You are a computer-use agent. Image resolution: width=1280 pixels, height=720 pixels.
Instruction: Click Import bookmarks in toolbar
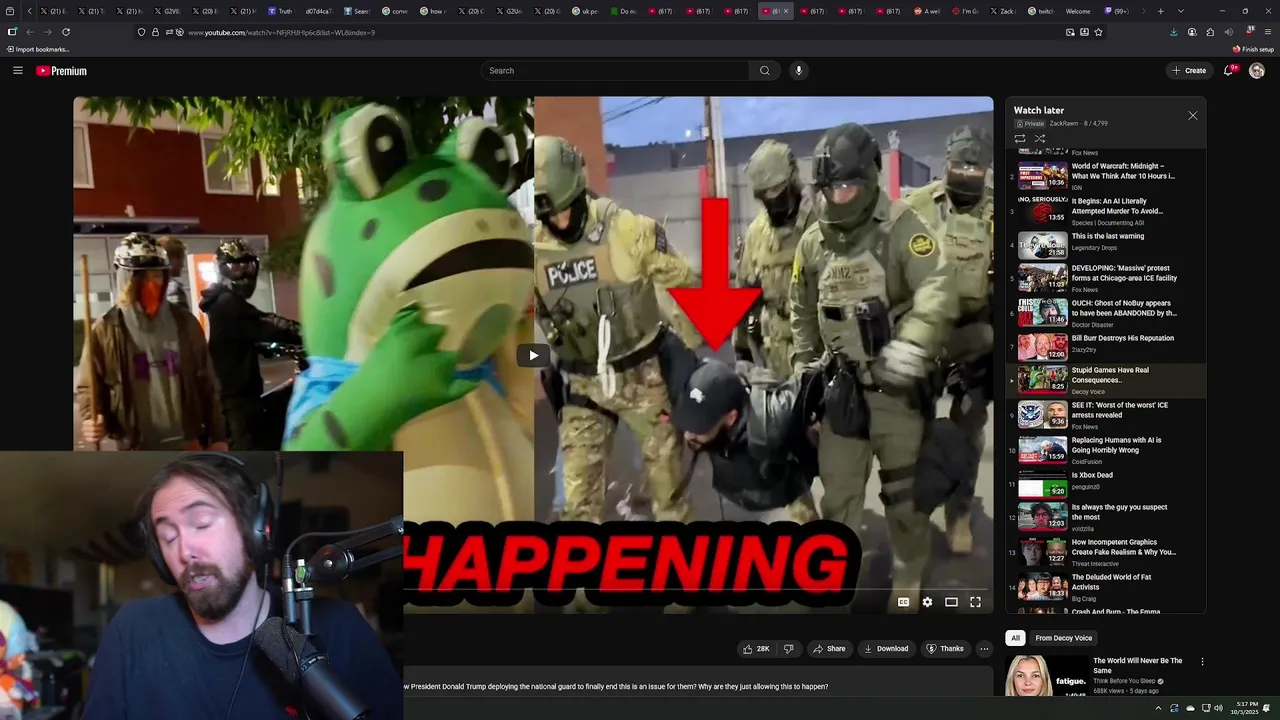(x=38, y=49)
